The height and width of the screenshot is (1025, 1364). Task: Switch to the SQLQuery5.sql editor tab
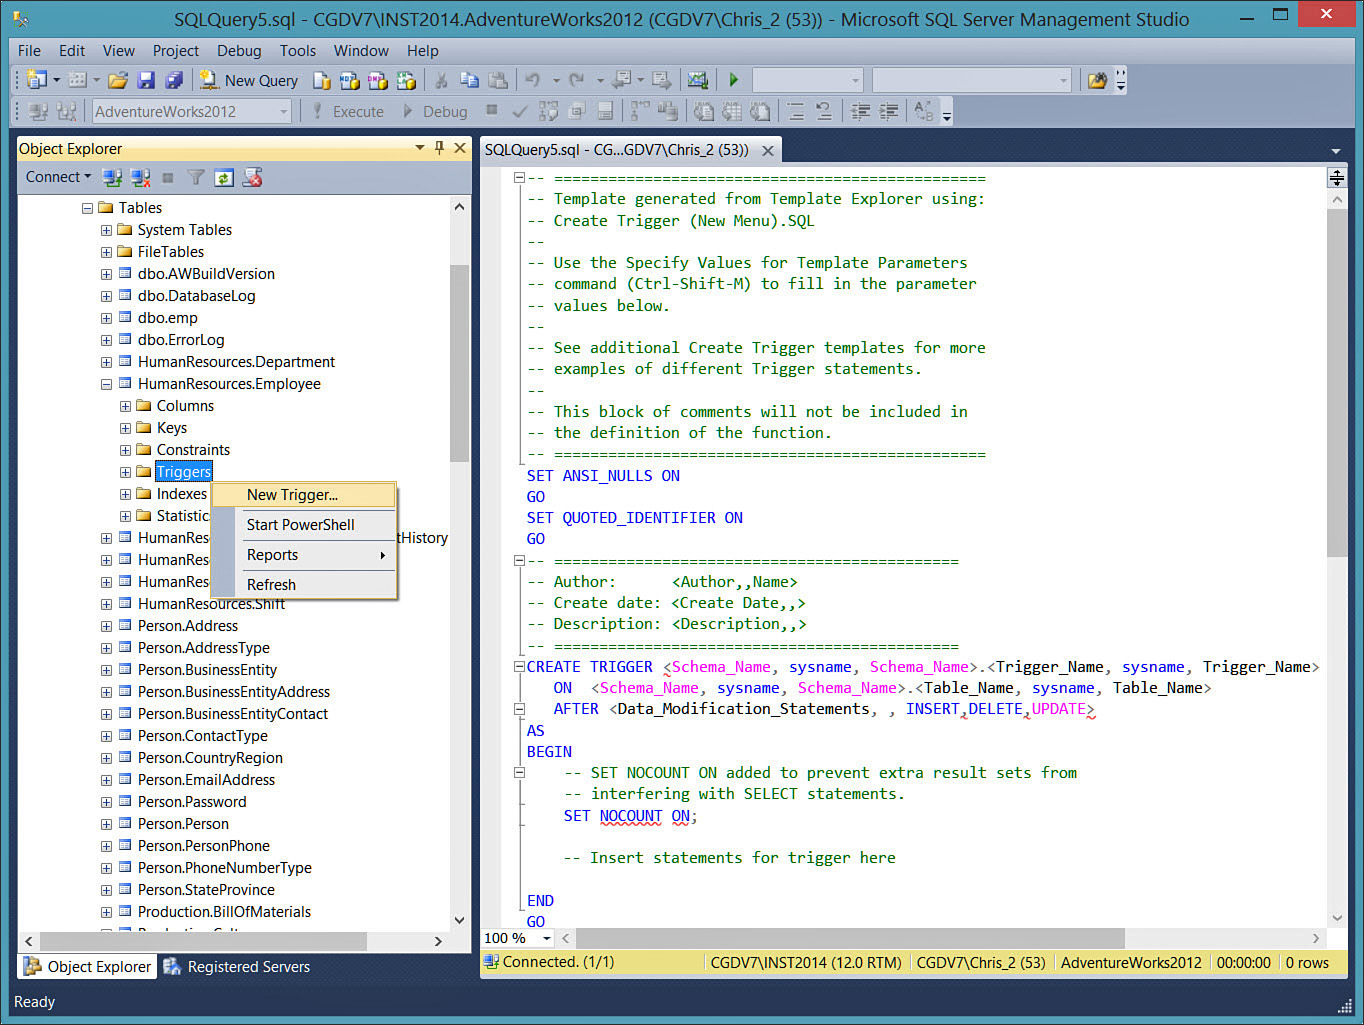coord(617,150)
